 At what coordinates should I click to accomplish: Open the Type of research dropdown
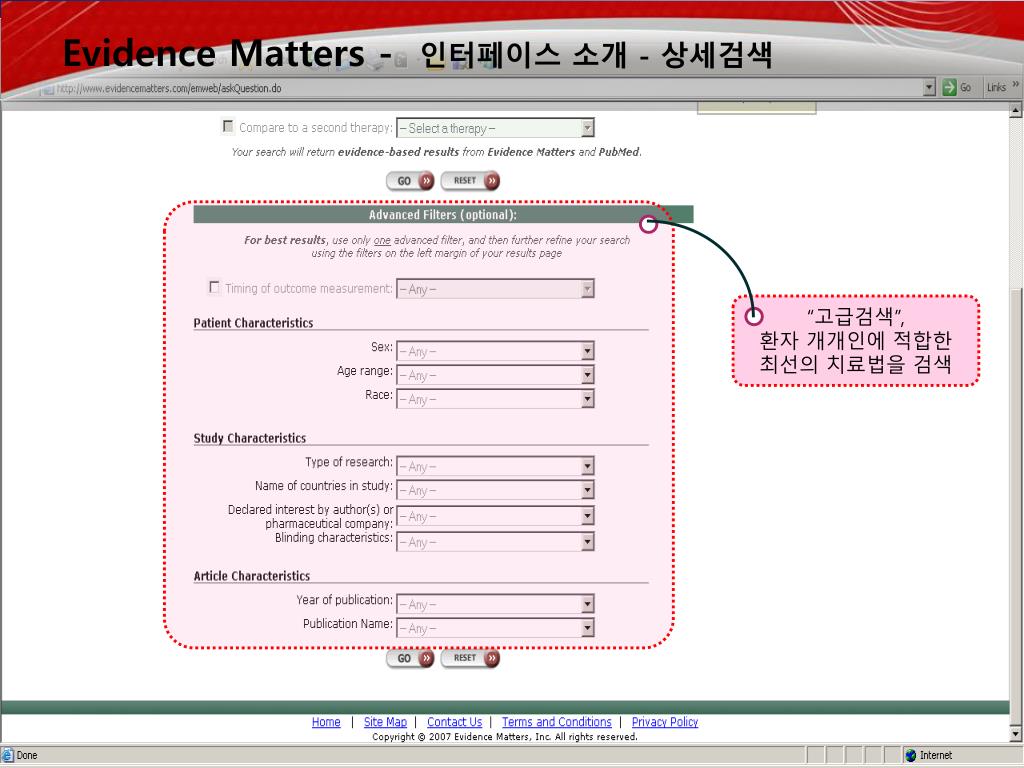pos(495,466)
